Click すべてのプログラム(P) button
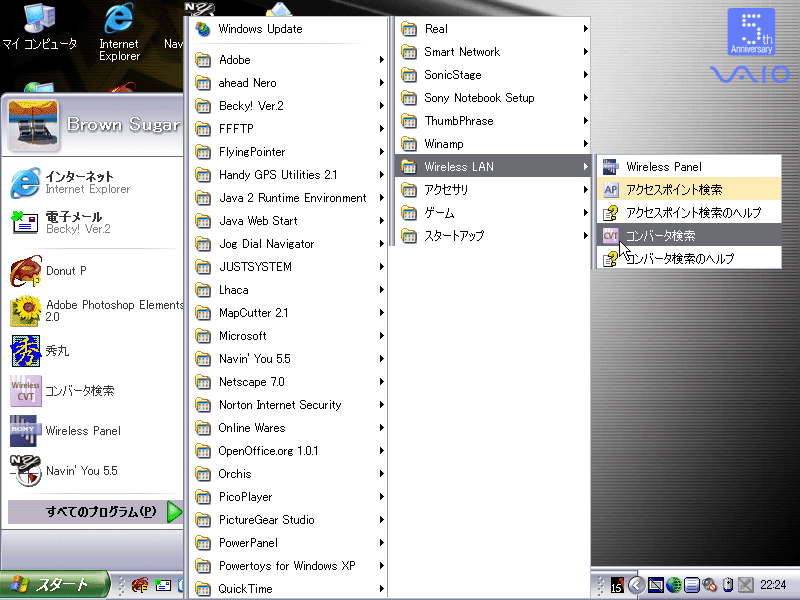 point(95,512)
